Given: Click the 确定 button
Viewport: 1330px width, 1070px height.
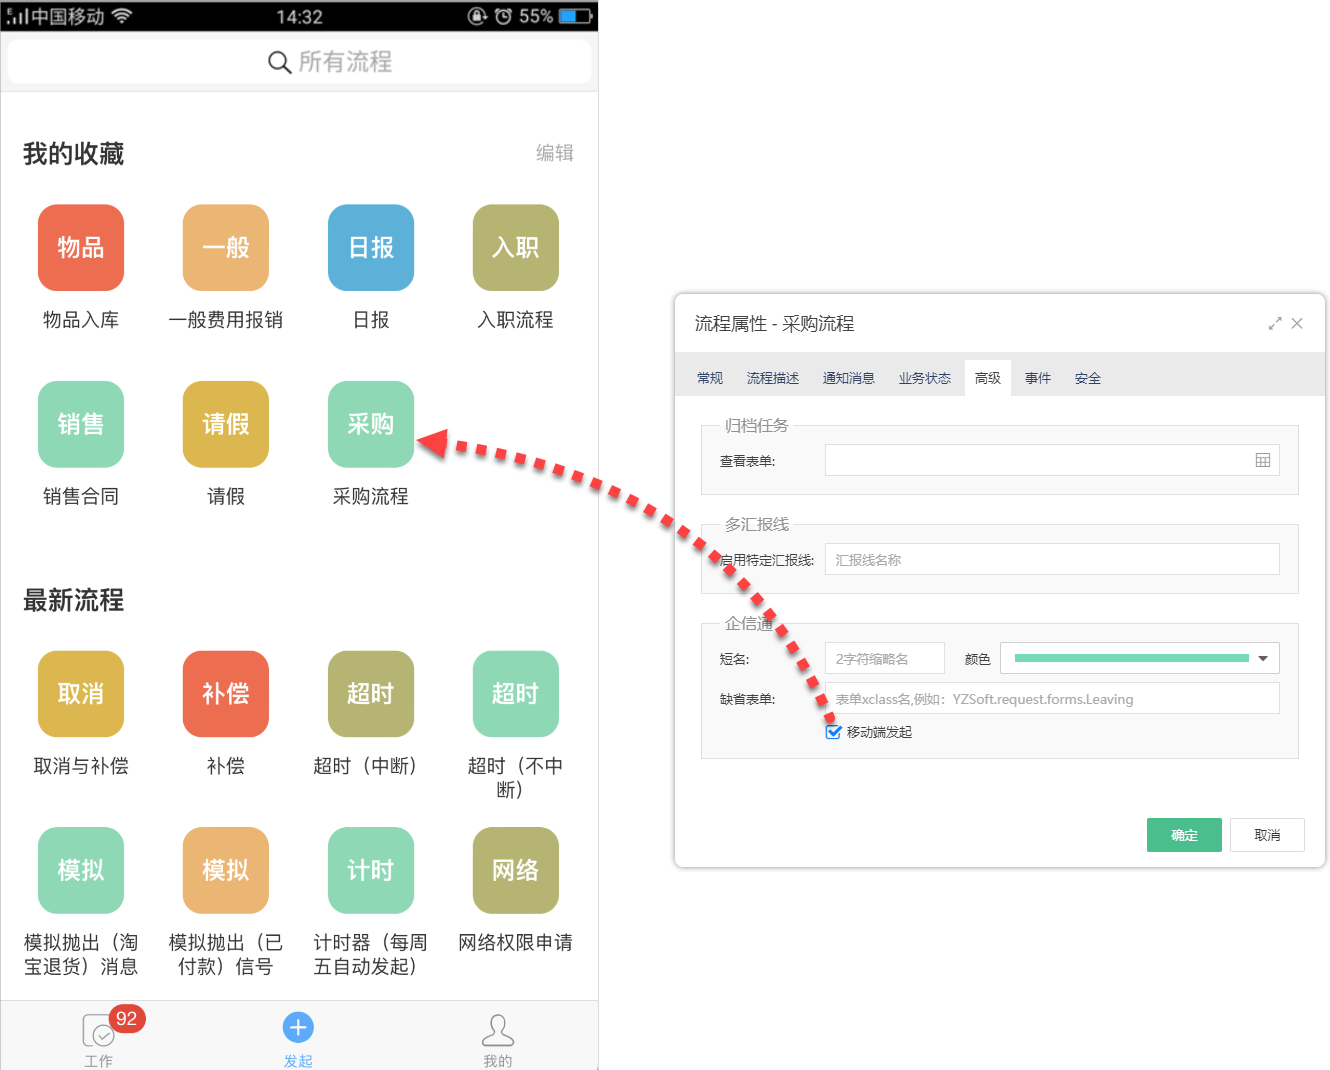Looking at the screenshot, I should 1184,835.
